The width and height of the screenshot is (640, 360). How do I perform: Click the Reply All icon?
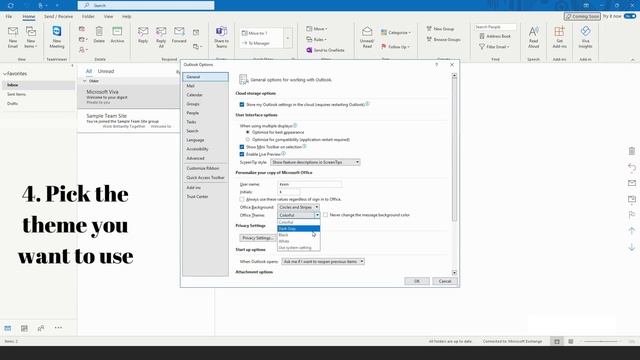coord(161,37)
